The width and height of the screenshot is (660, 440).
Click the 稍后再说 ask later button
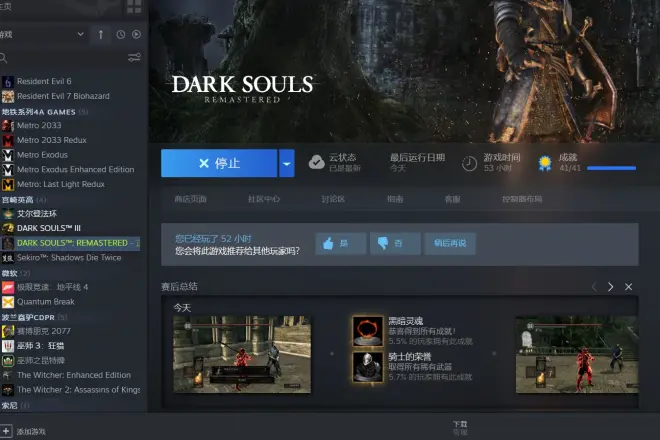pos(450,243)
